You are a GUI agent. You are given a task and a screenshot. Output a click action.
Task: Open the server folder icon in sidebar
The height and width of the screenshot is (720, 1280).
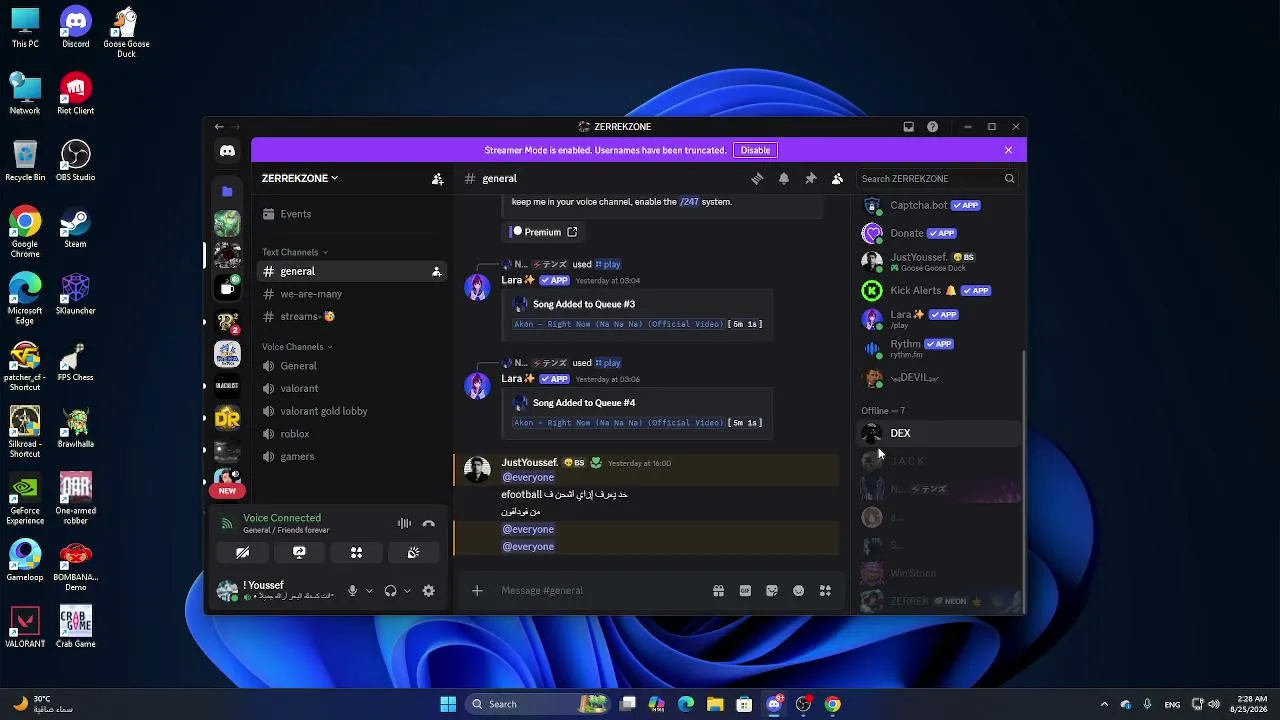227,191
